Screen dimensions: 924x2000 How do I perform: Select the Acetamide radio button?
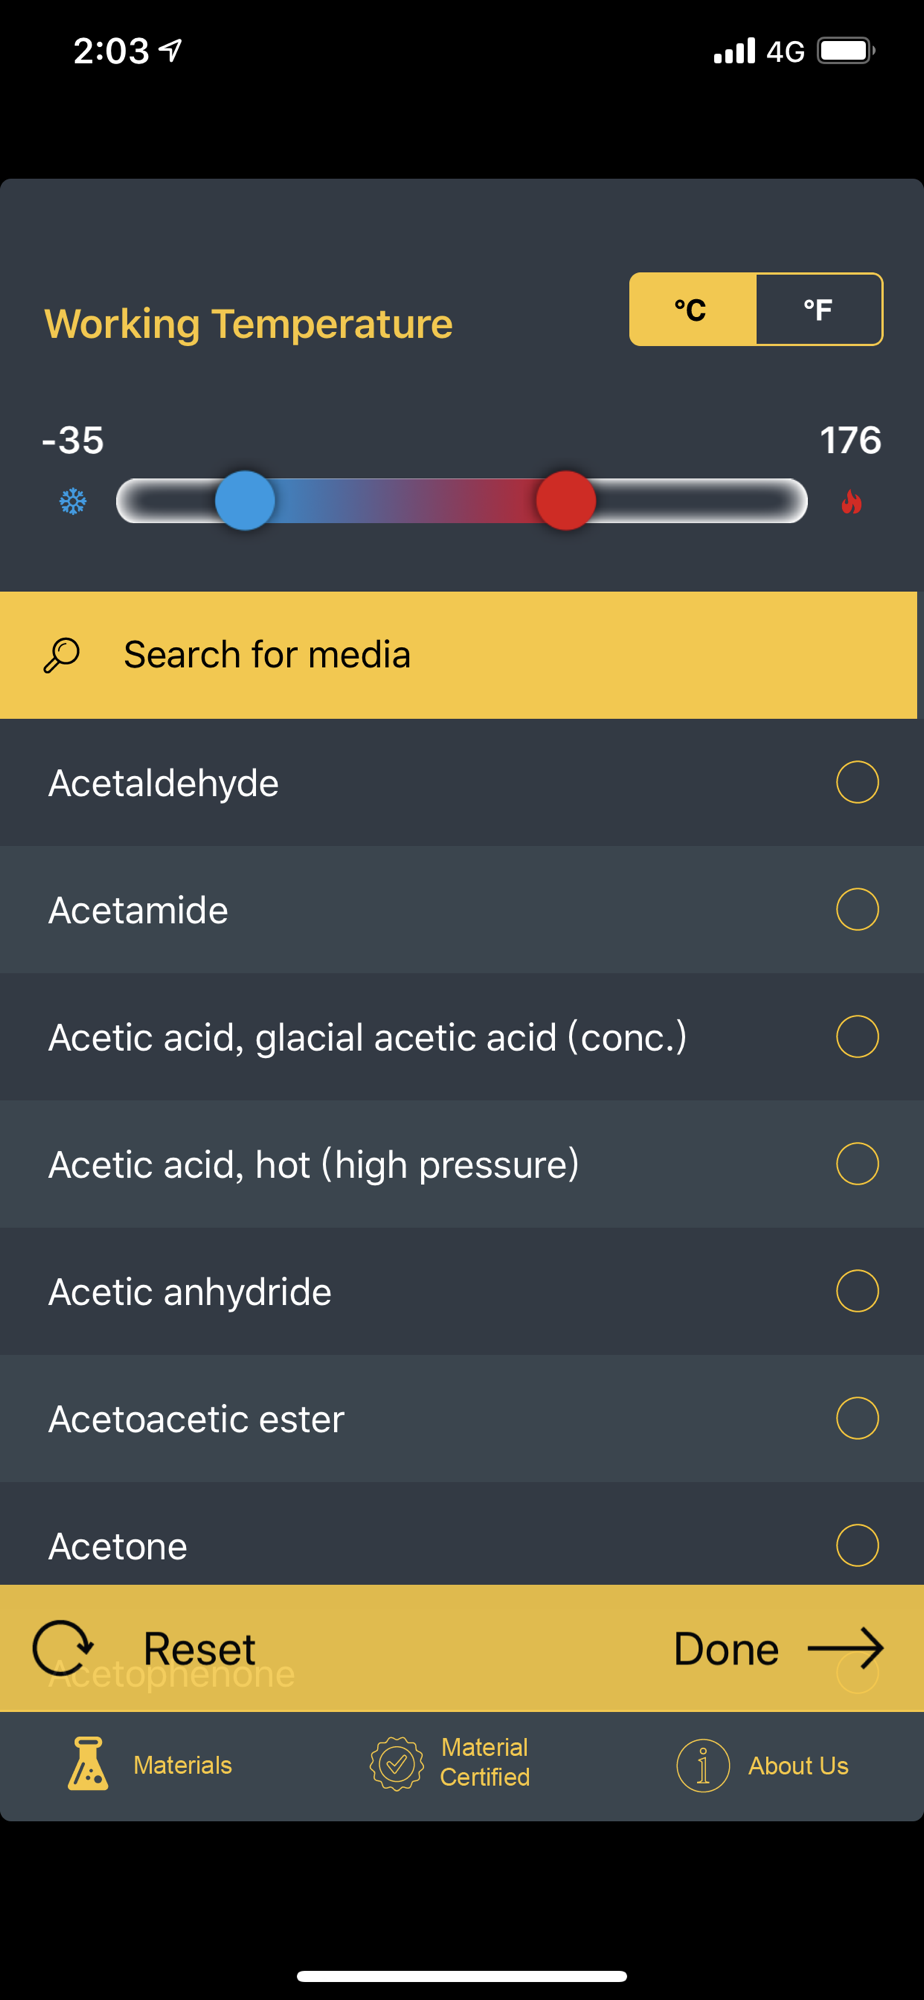[857, 909]
